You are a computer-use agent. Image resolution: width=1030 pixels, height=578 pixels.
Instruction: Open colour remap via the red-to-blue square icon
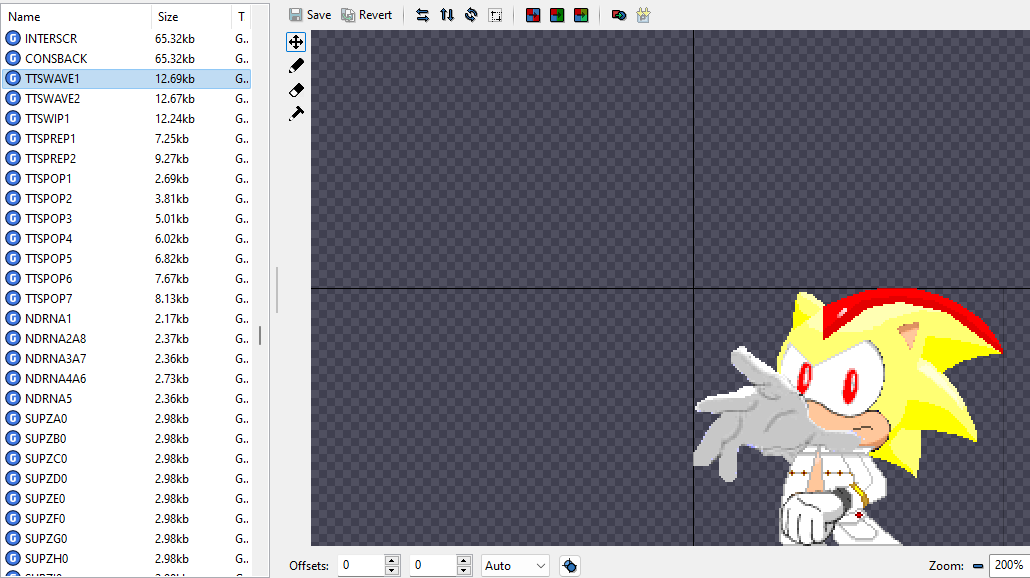pyautogui.click(x=533, y=15)
